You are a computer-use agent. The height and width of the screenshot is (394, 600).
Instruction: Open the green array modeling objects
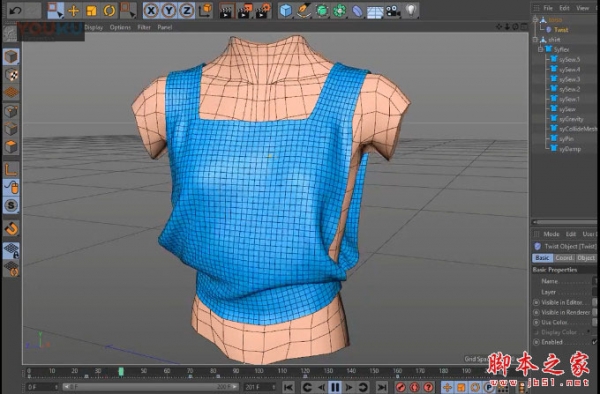point(339,11)
